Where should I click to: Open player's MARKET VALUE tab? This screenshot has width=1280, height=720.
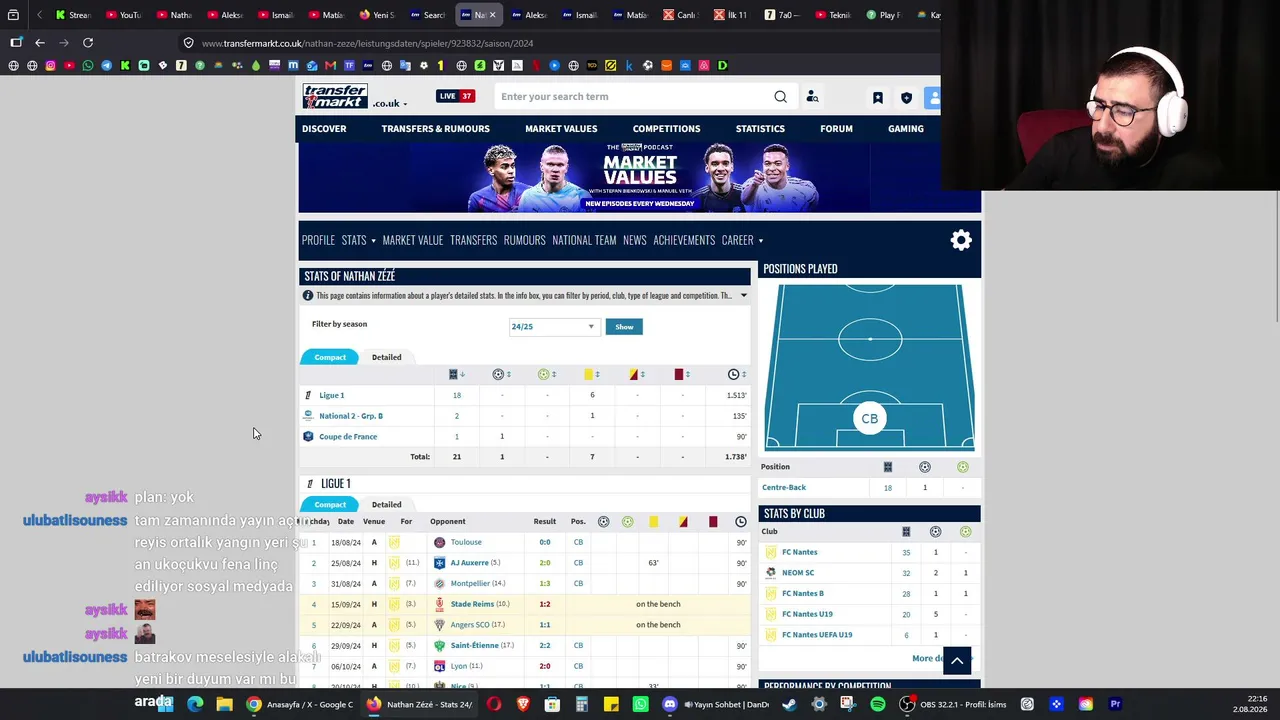pyautogui.click(x=412, y=240)
